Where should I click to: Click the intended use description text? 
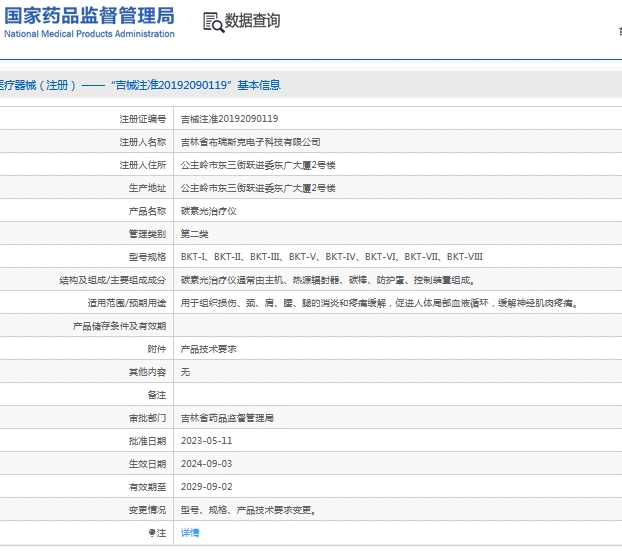pos(380,303)
